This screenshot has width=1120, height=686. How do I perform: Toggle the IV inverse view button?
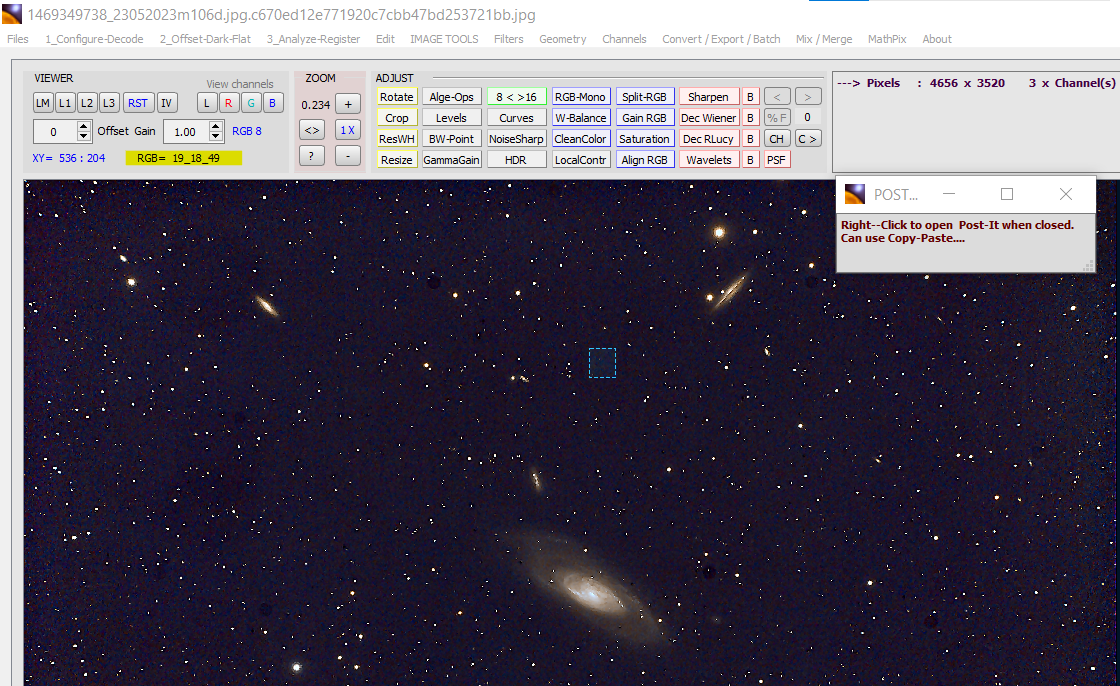click(x=166, y=103)
